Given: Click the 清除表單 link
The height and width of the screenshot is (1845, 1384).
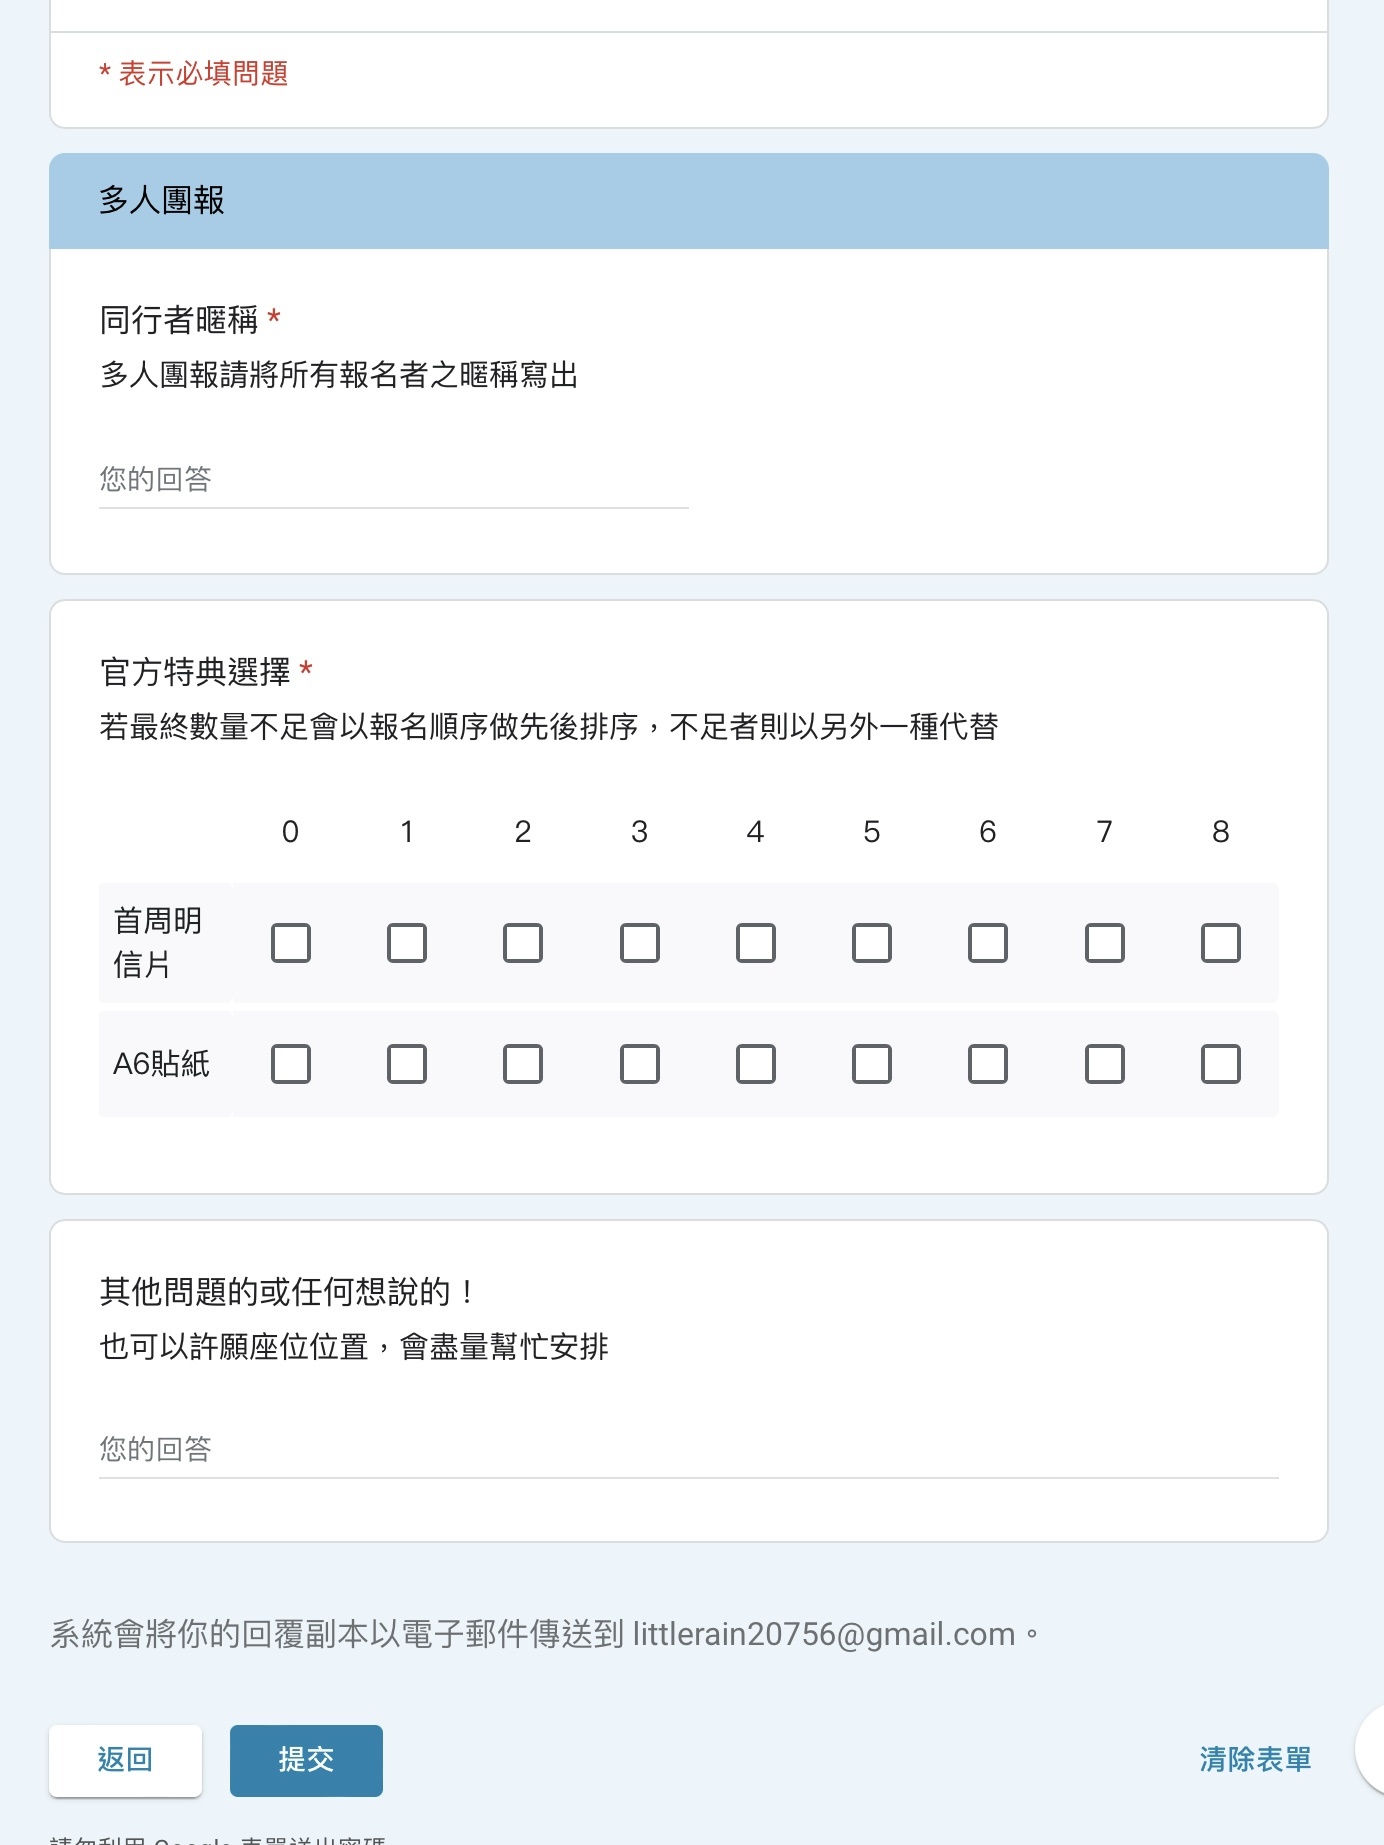Looking at the screenshot, I should 1255,1760.
